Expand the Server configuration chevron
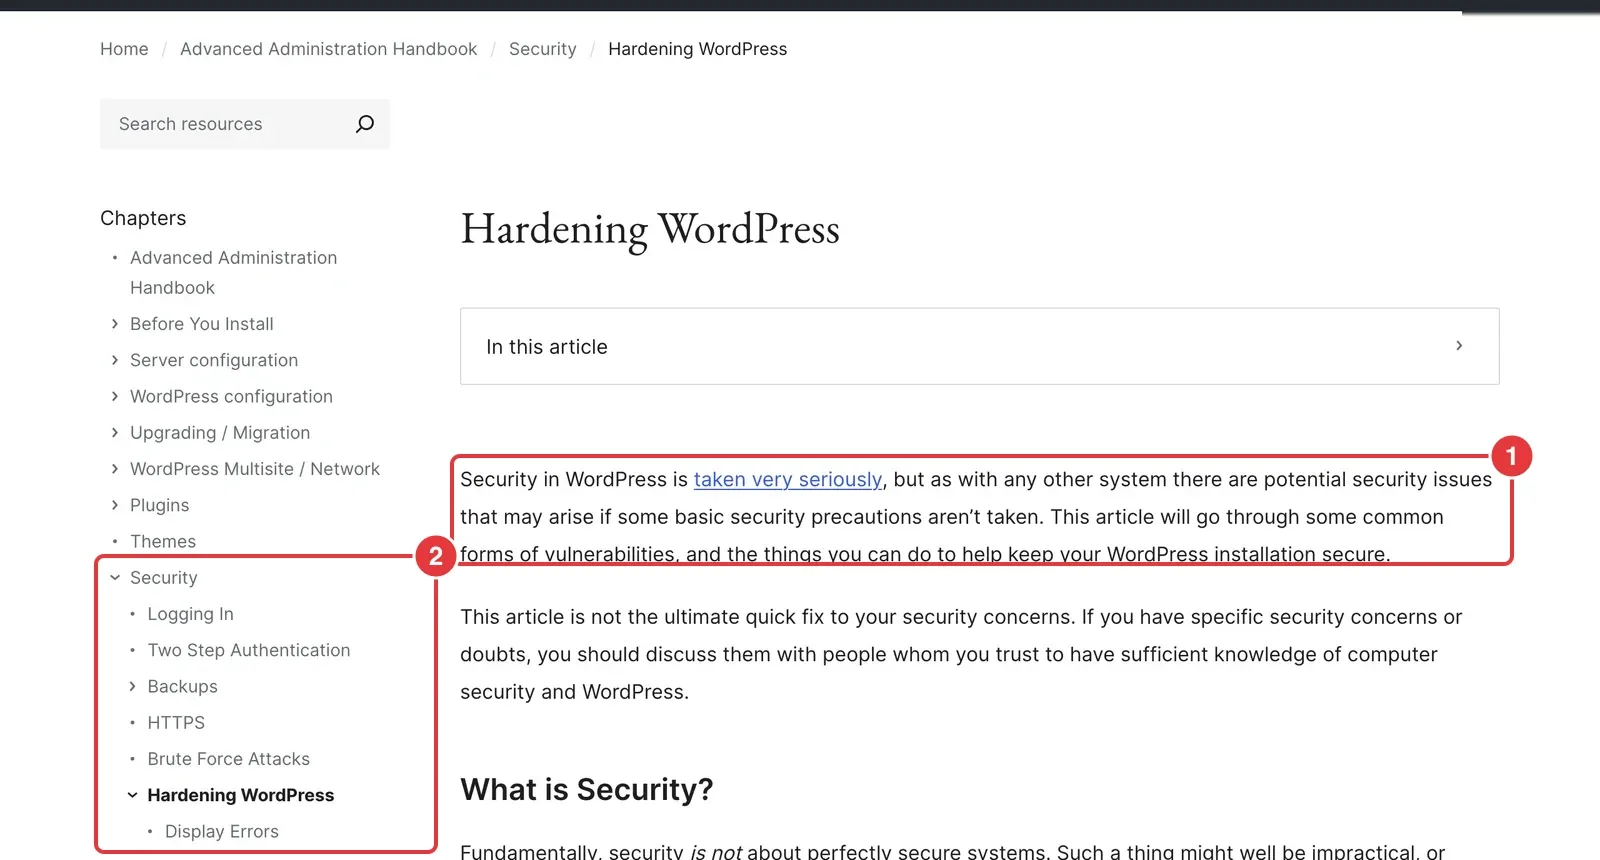1600x860 pixels. click(115, 360)
